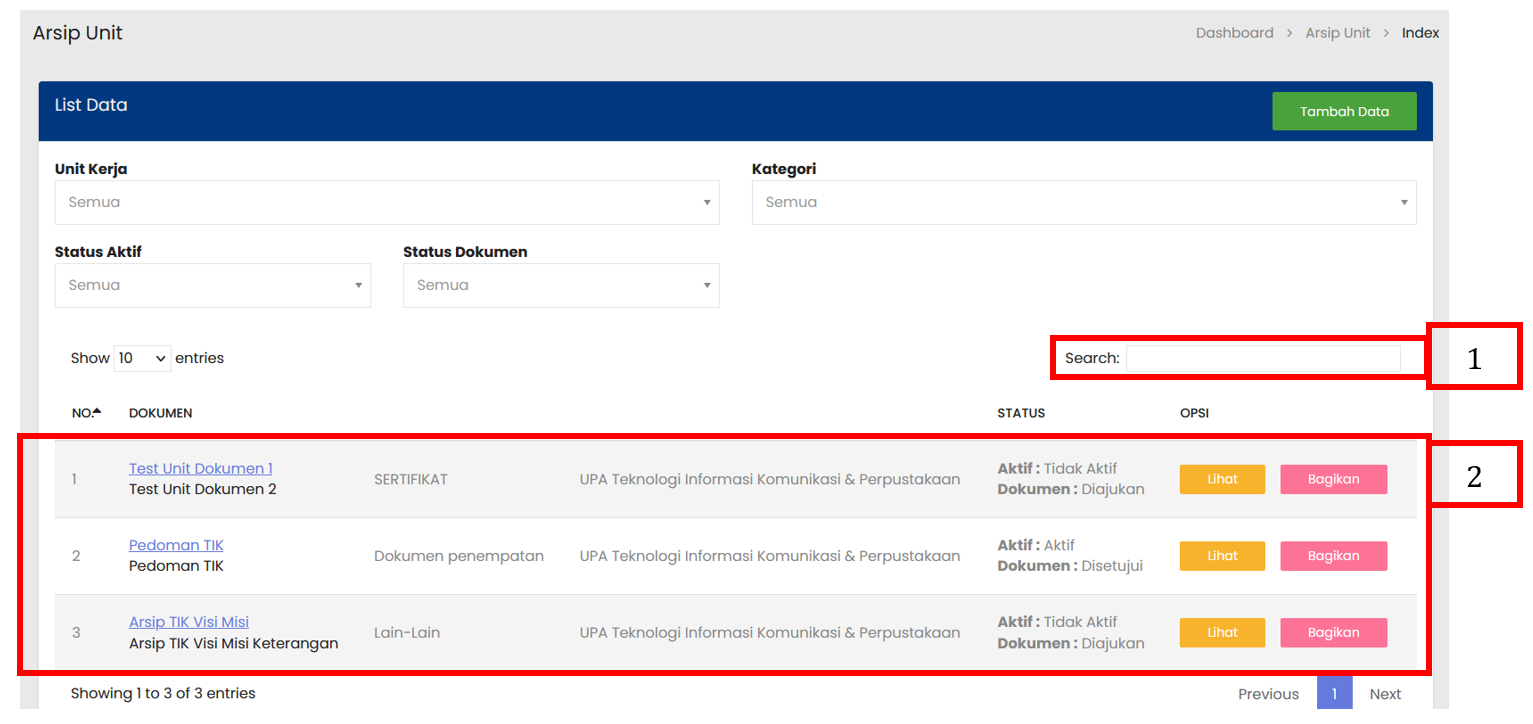Change the show entries count selector
The image size is (1533, 724).
pos(142,358)
